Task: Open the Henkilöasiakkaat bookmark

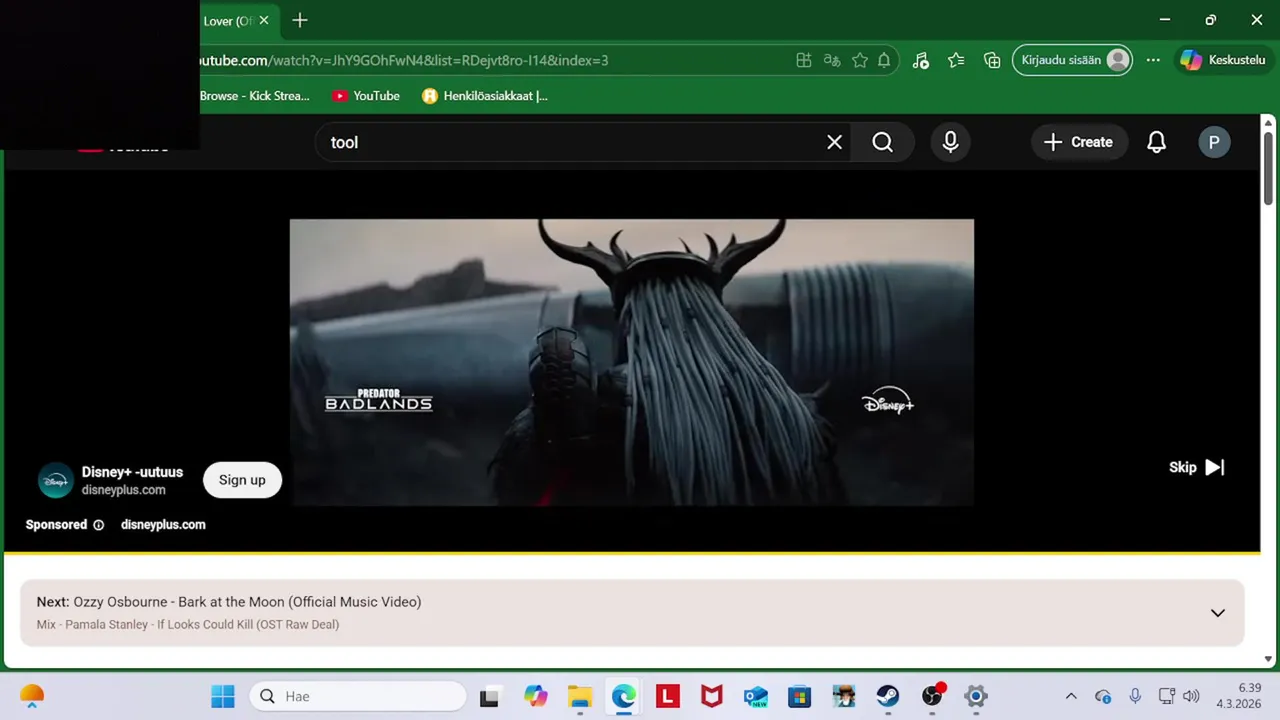Action: pyautogui.click(x=485, y=96)
